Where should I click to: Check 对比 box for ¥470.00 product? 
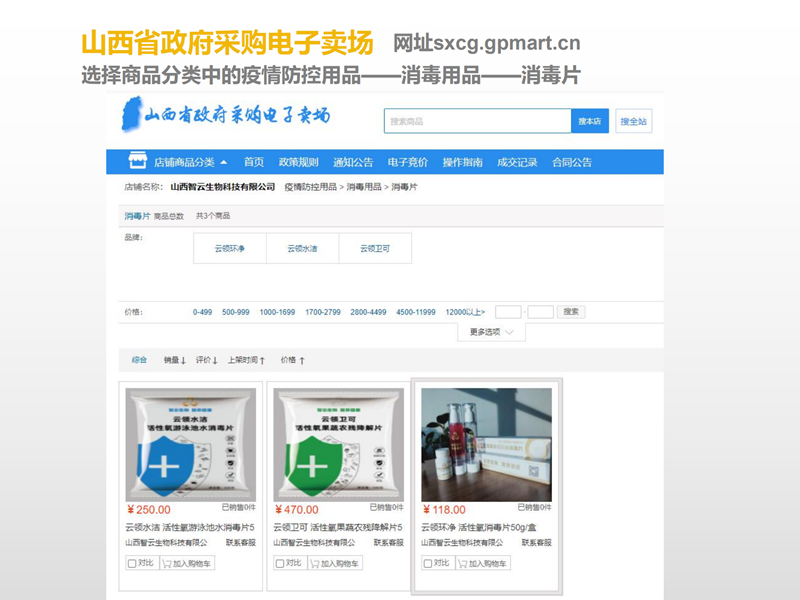280,563
